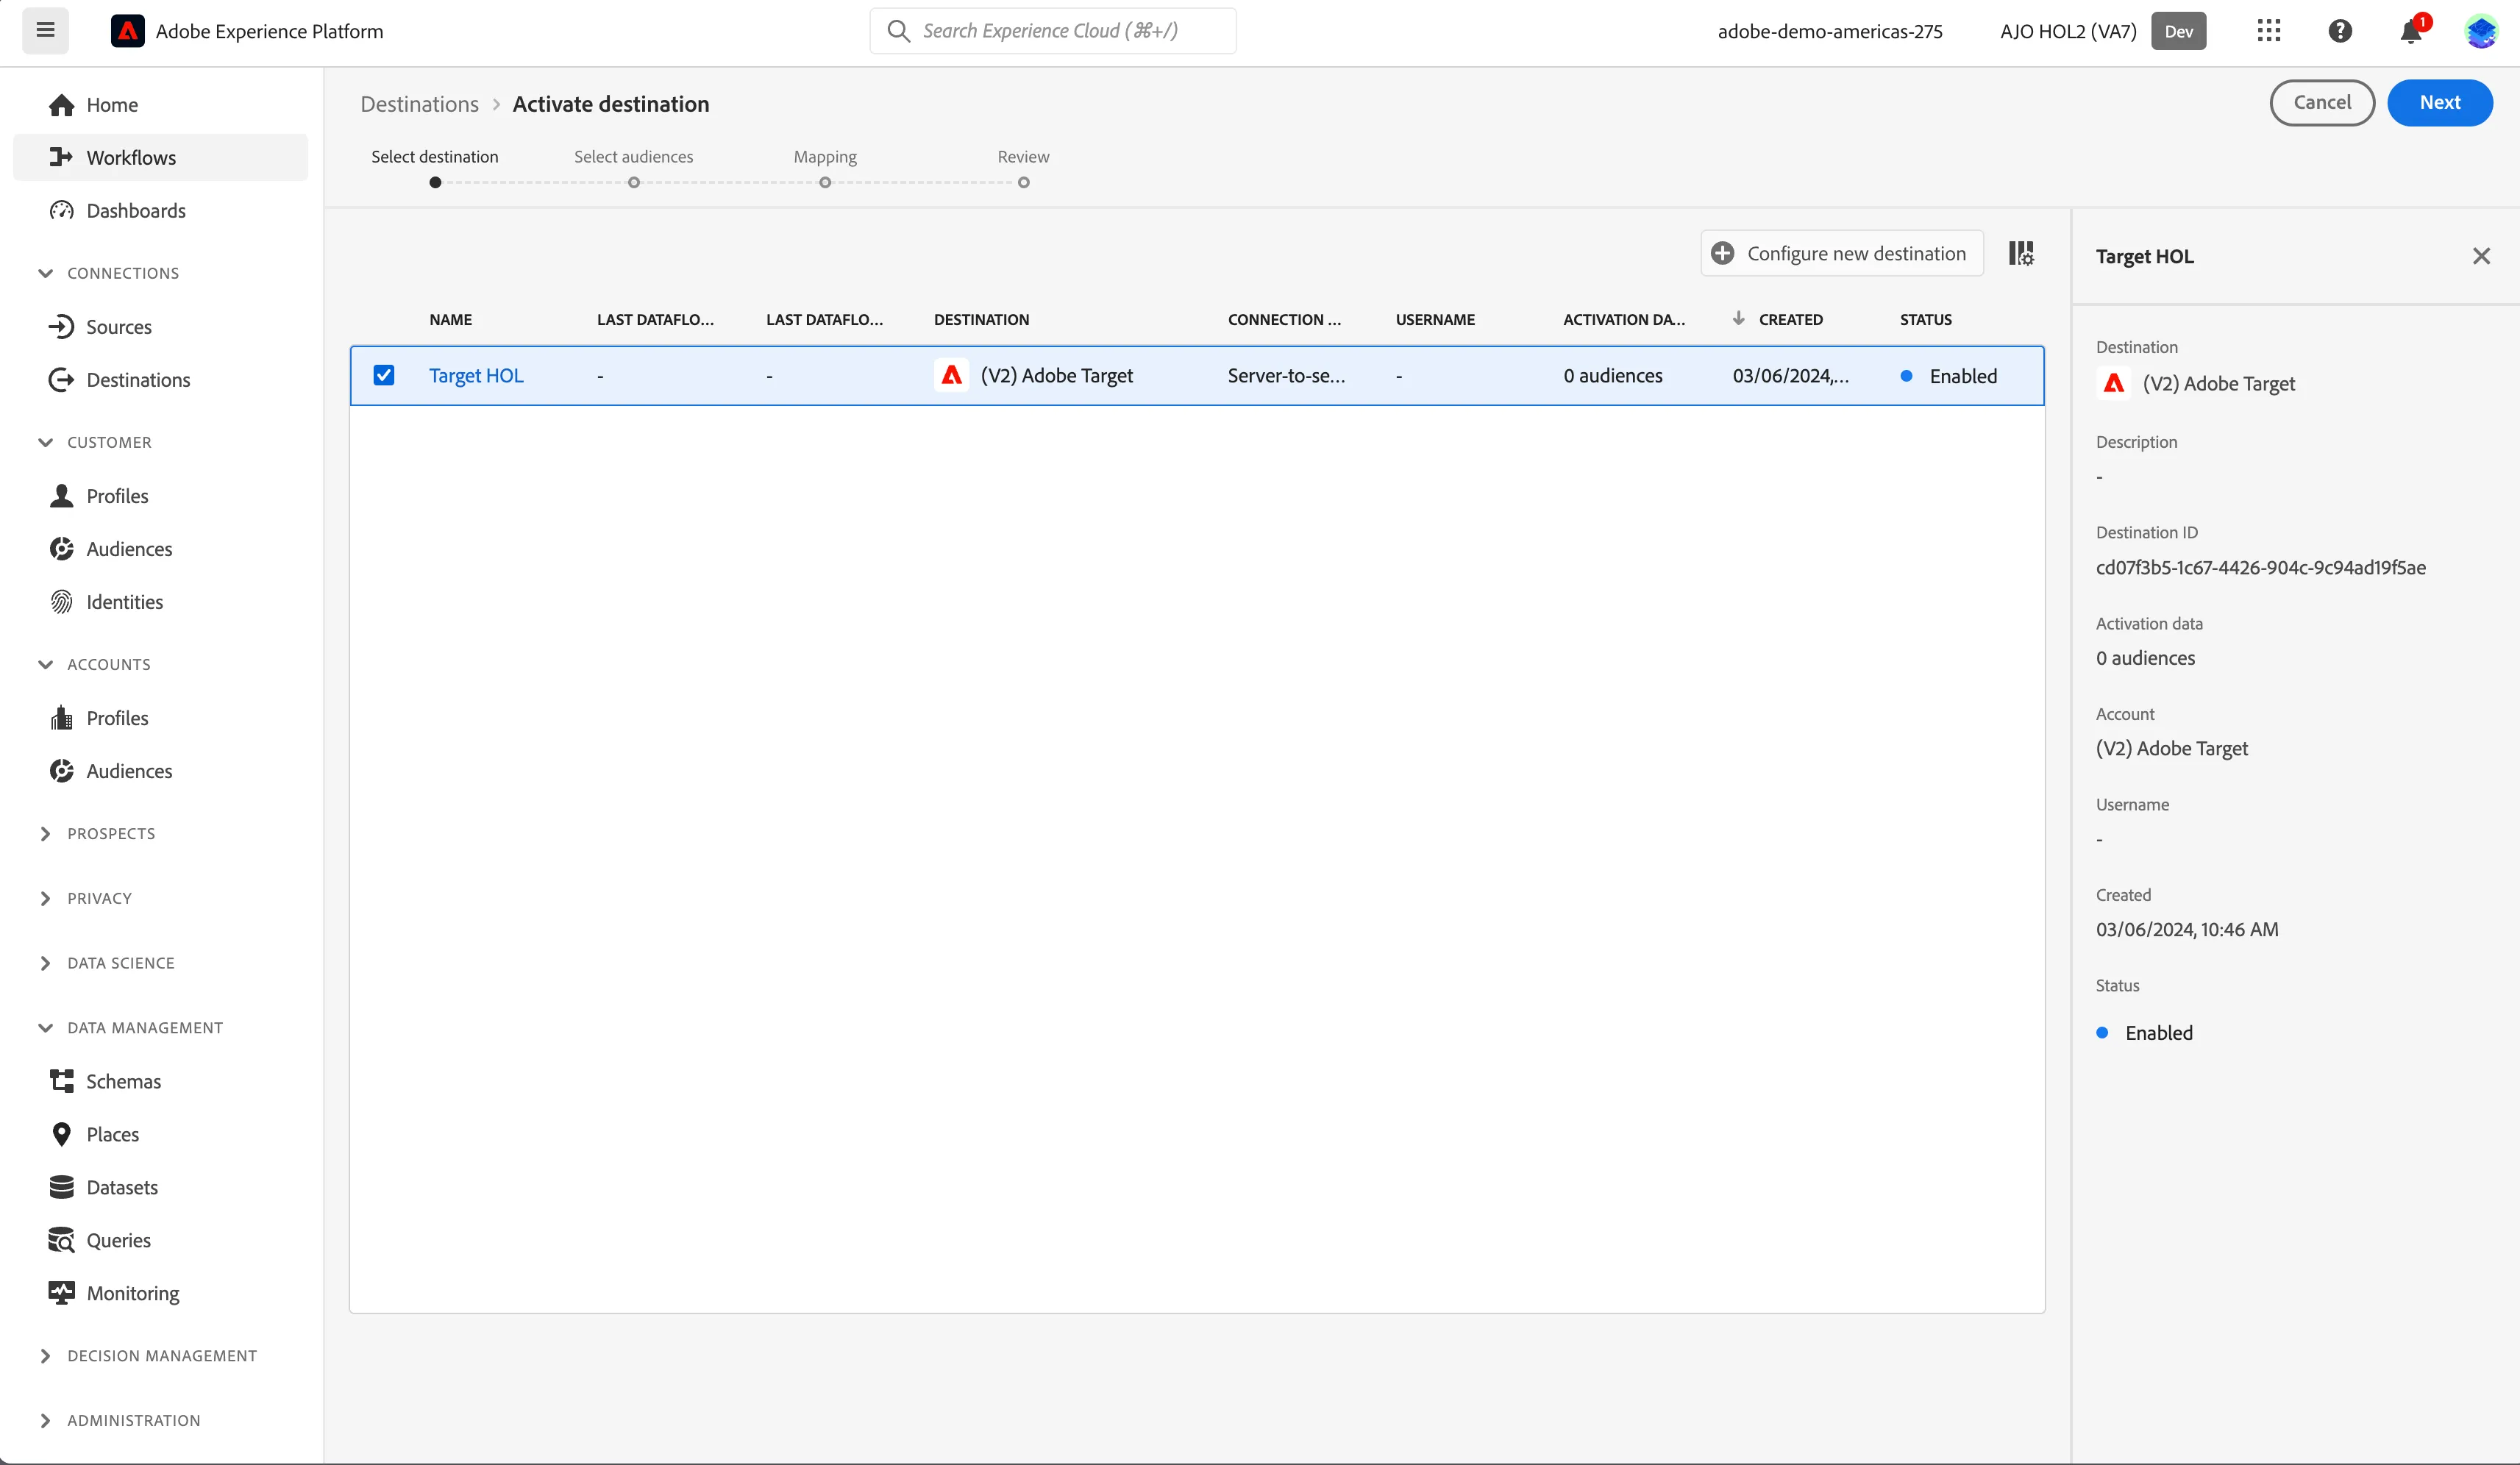Open Schemas under Data Management
Image resolution: width=2520 pixels, height=1465 pixels.
click(x=160, y=1081)
